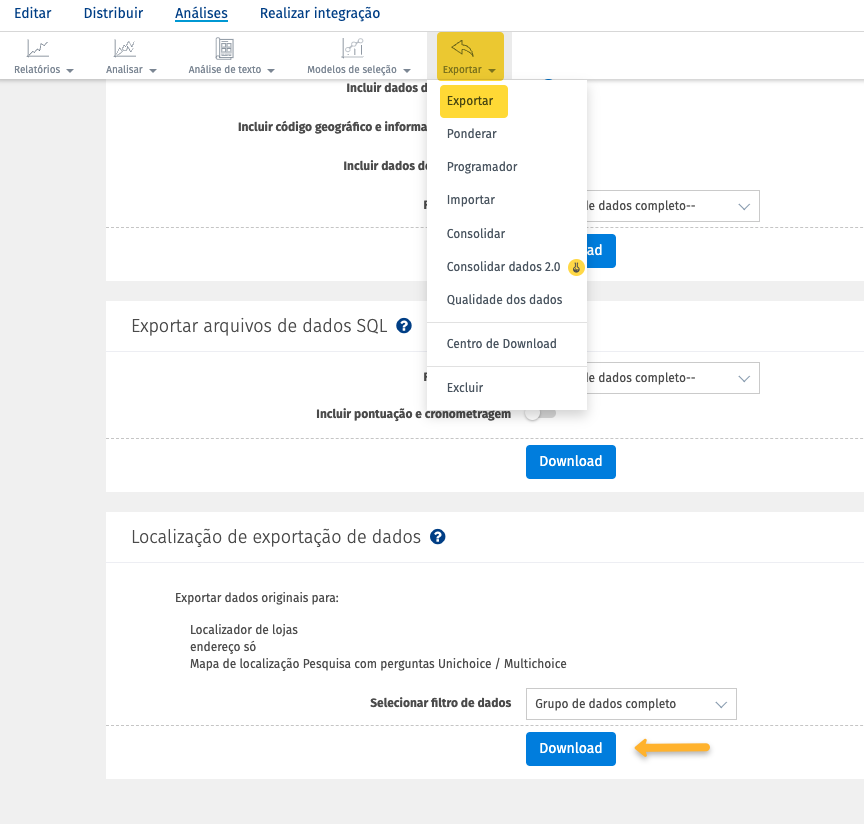Select the Analisar analysis icon
Screen dimensions: 864x824
click(124, 48)
